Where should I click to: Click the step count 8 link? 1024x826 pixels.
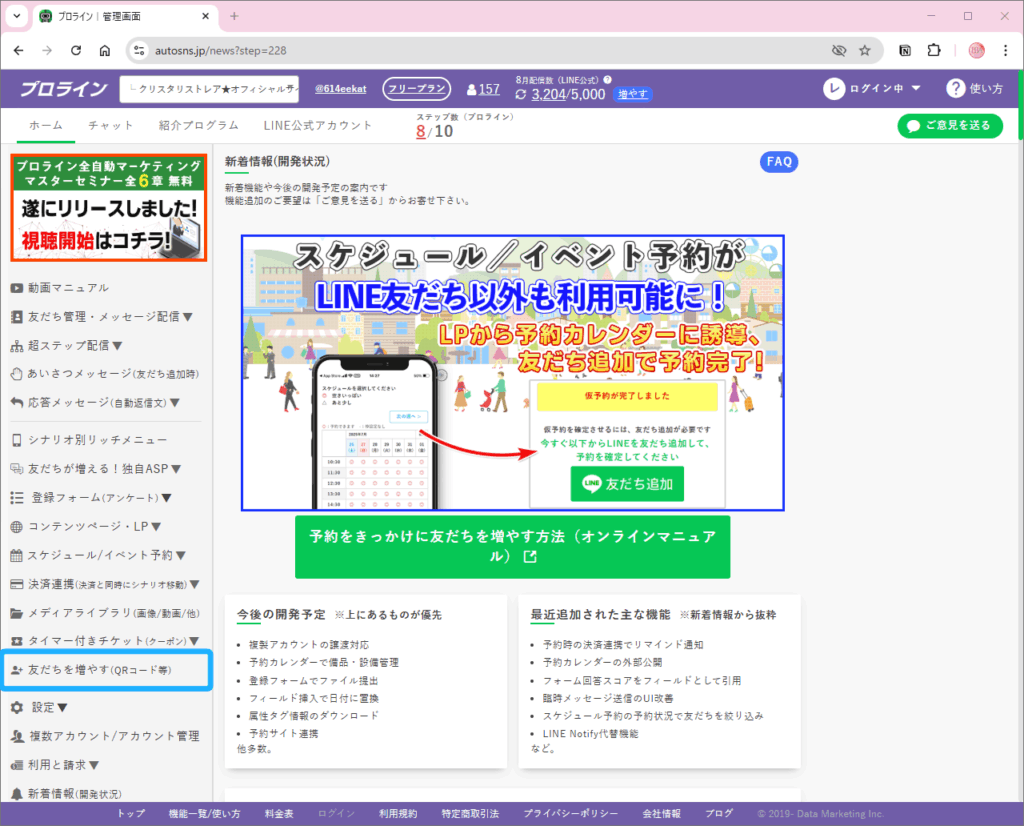pyautogui.click(x=421, y=131)
